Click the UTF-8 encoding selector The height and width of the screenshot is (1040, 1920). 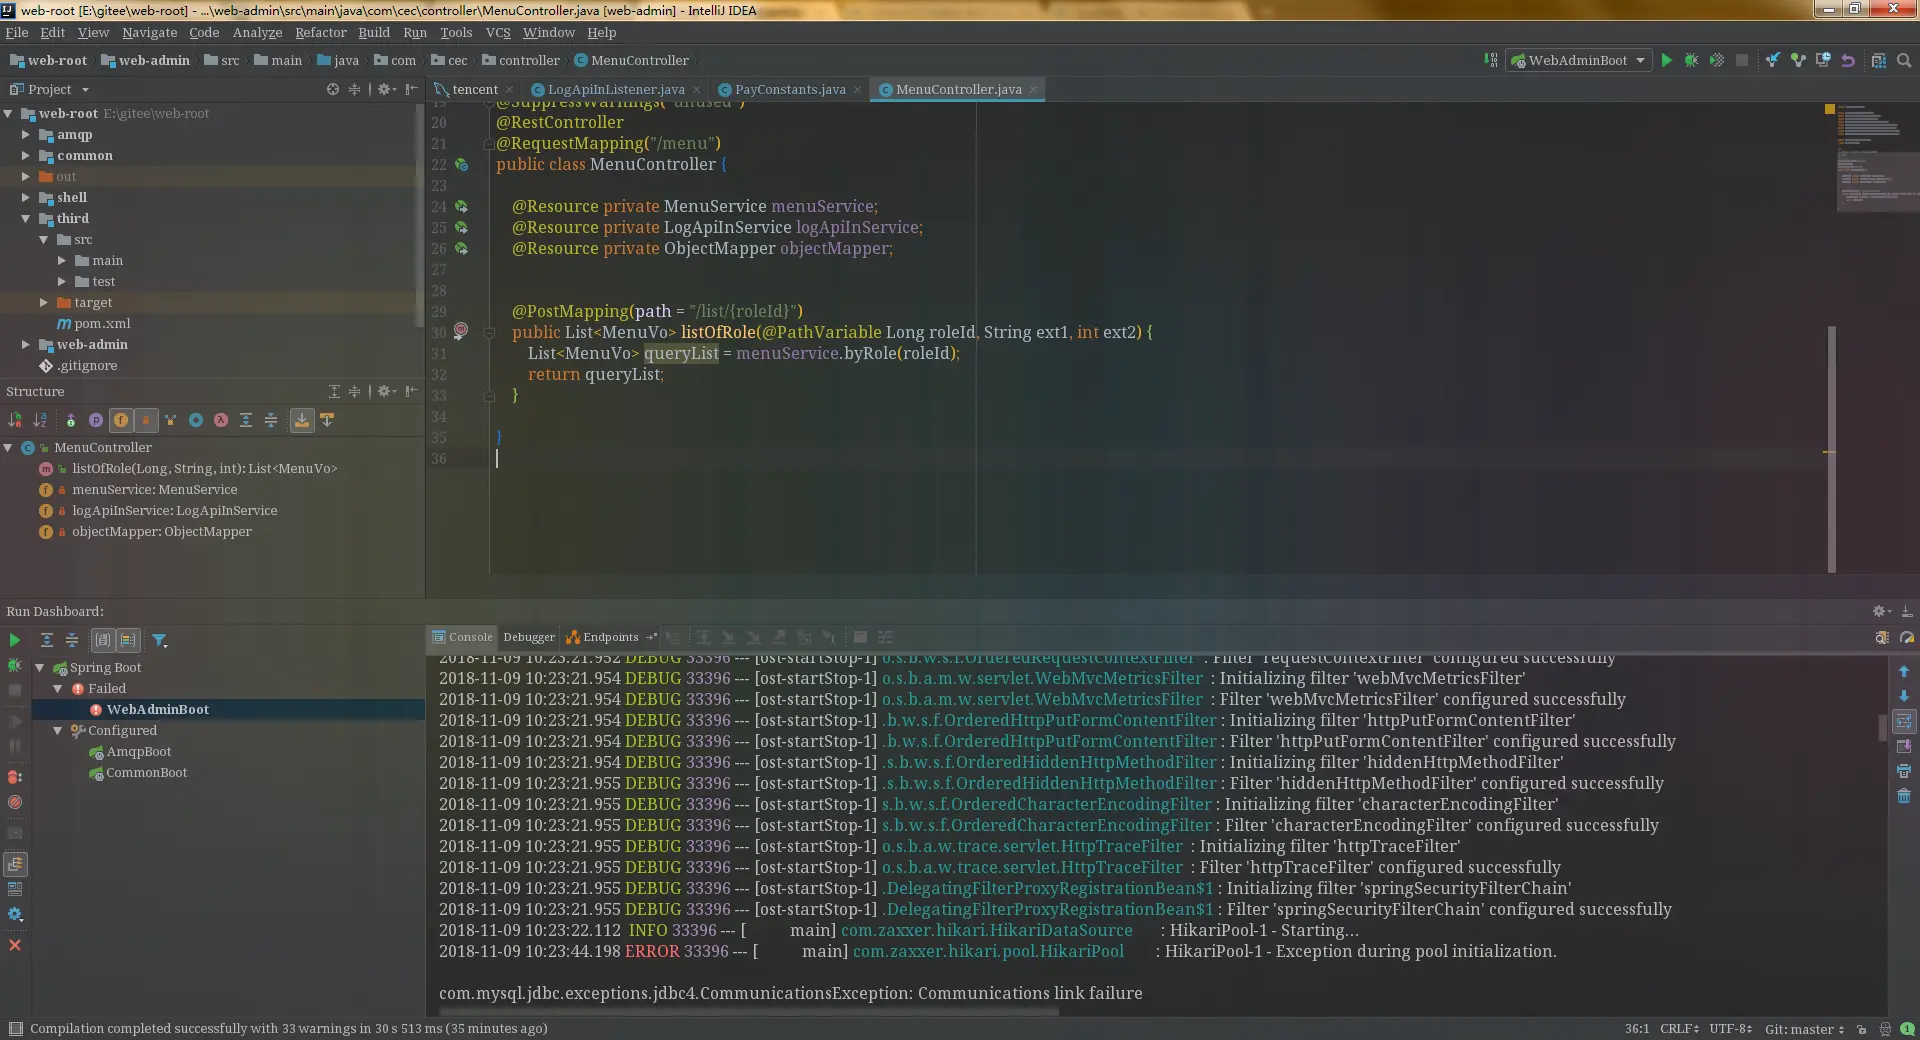(x=1730, y=1029)
